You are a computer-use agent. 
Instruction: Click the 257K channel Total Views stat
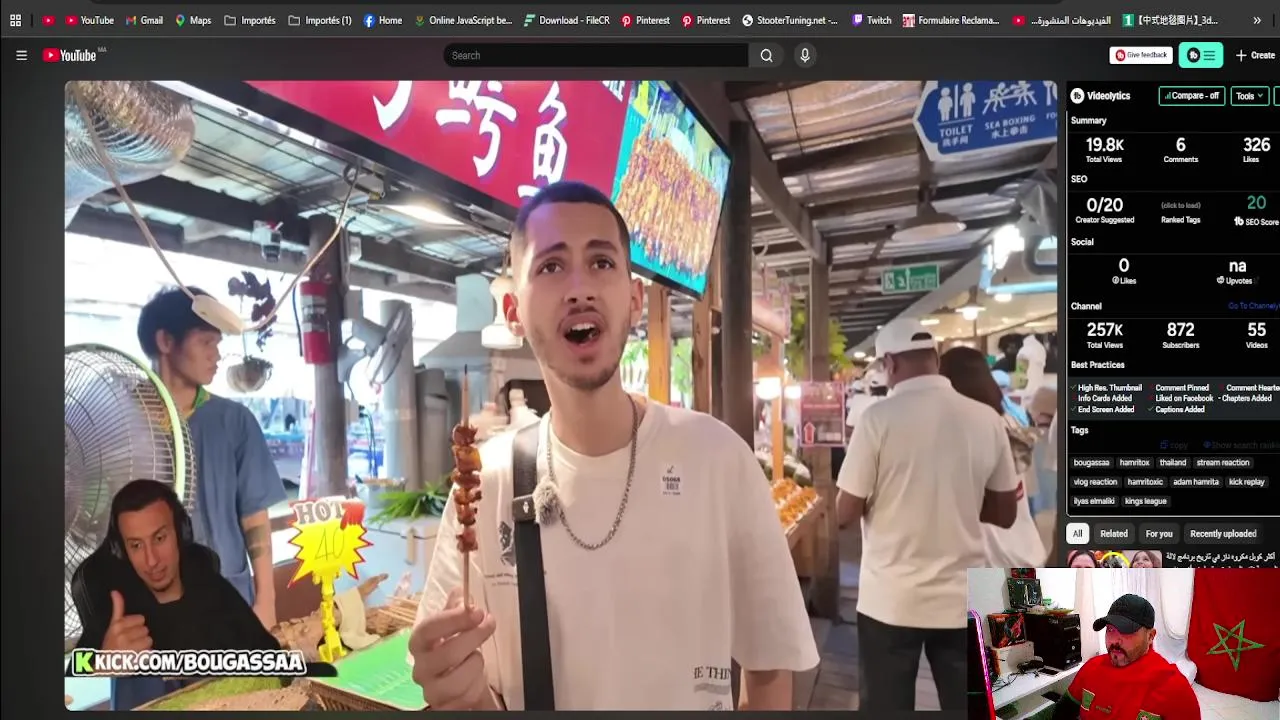(x=1104, y=334)
